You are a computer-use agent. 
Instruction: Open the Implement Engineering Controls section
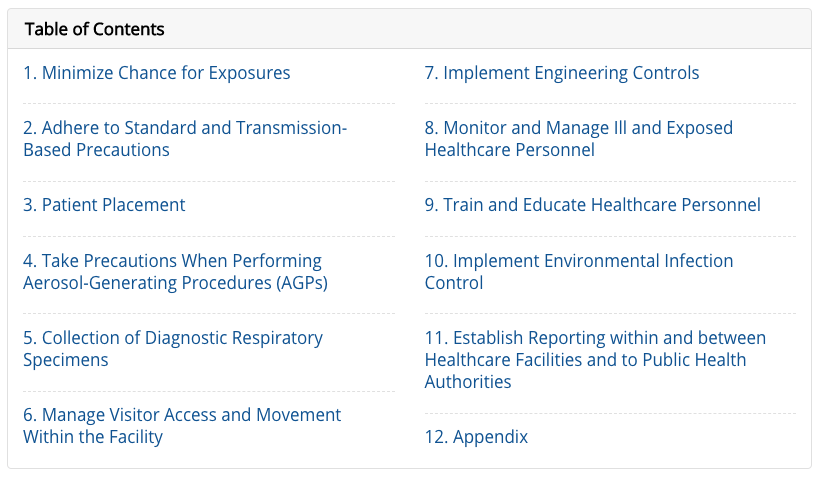click(x=562, y=73)
